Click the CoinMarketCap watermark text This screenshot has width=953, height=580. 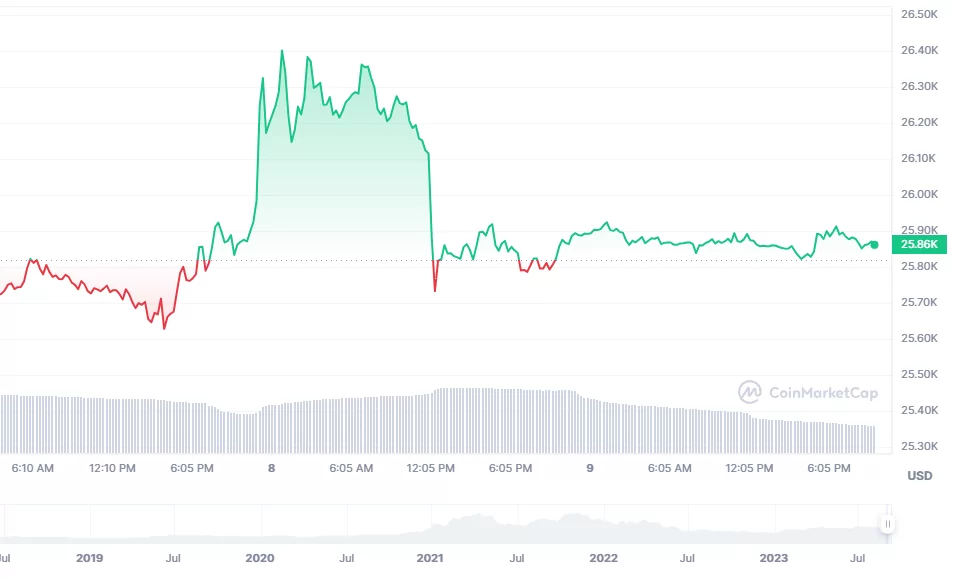[823, 393]
